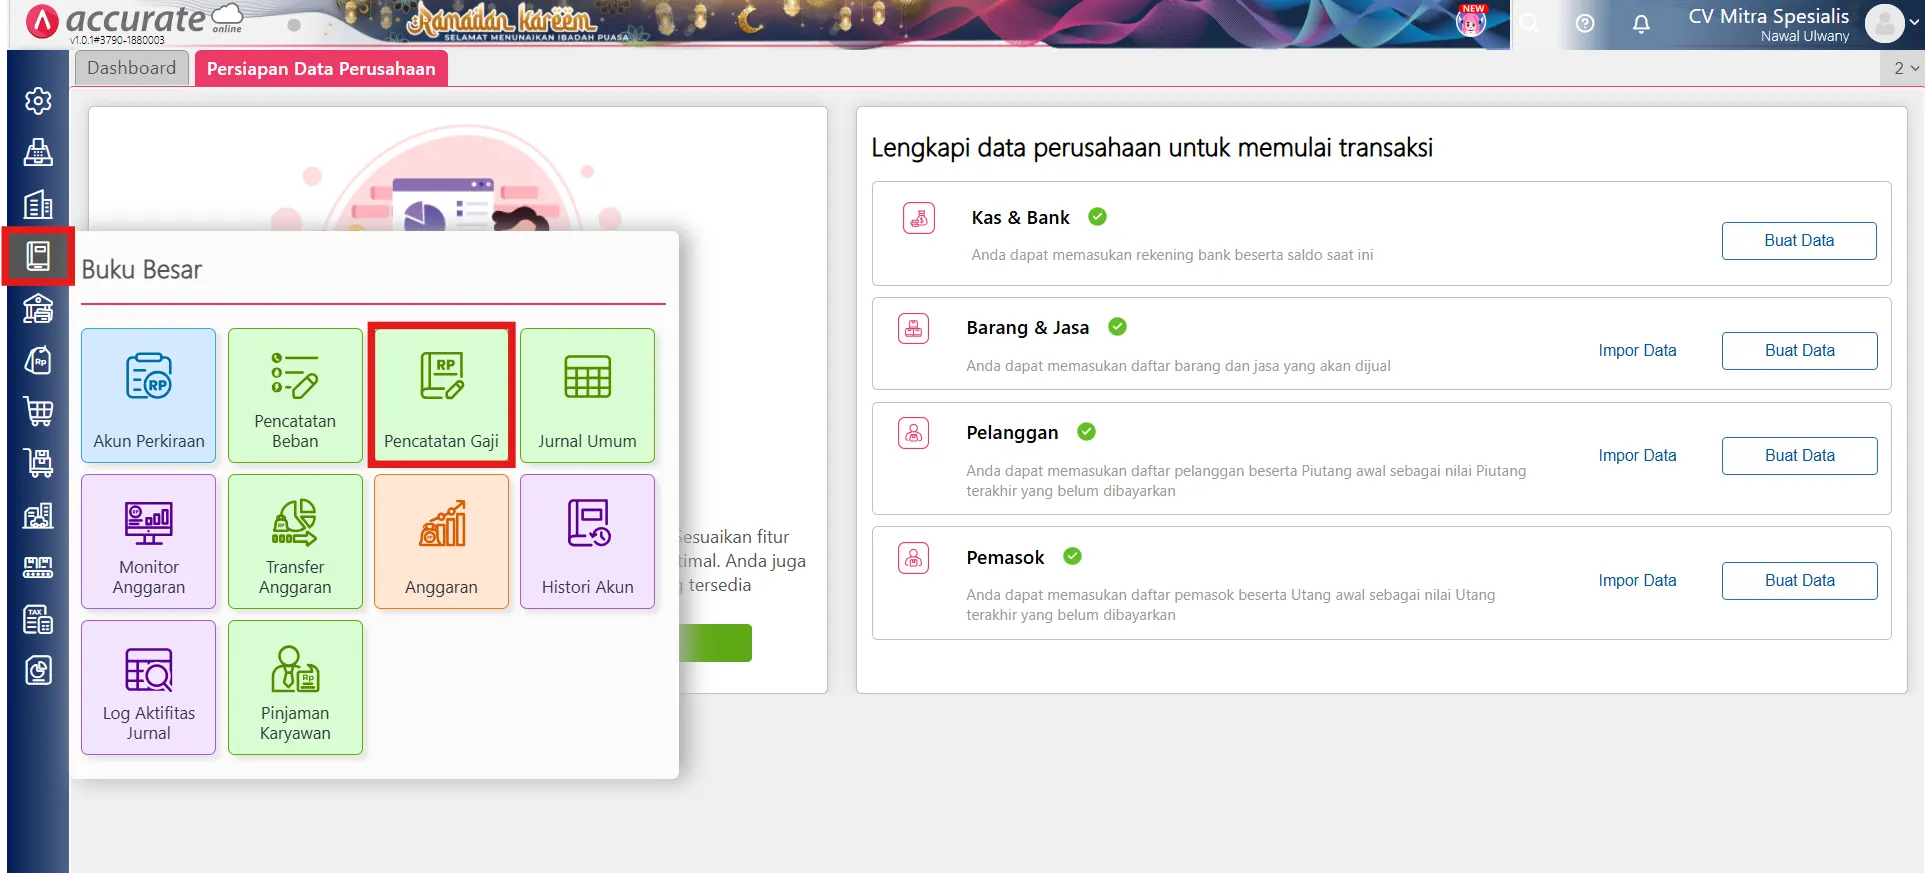Screen dimensions: 1925x873
Task: Click the Buku Besar panel title
Action: (142, 270)
